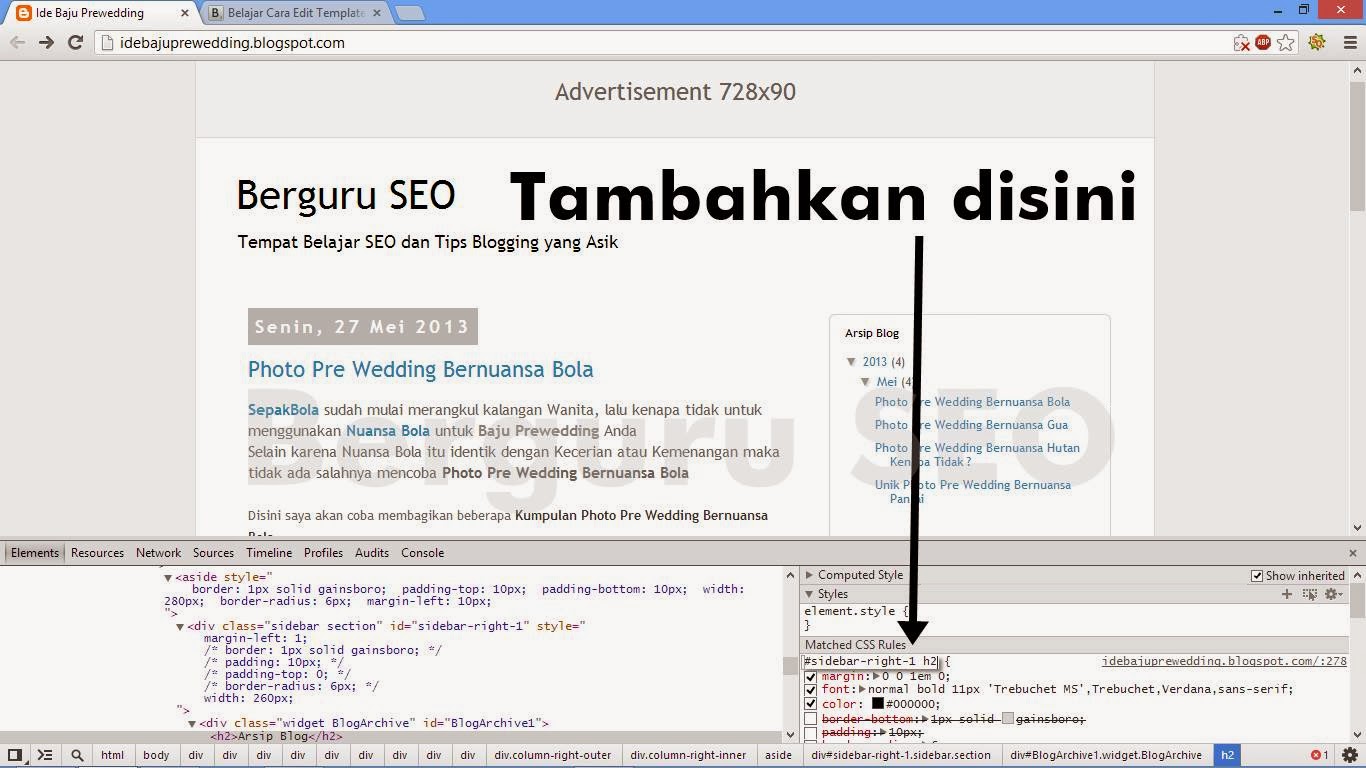Select the Elements panel tab
Image resolution: width=1366 pixels, height=768 pixels.
(x=35, y=553)
